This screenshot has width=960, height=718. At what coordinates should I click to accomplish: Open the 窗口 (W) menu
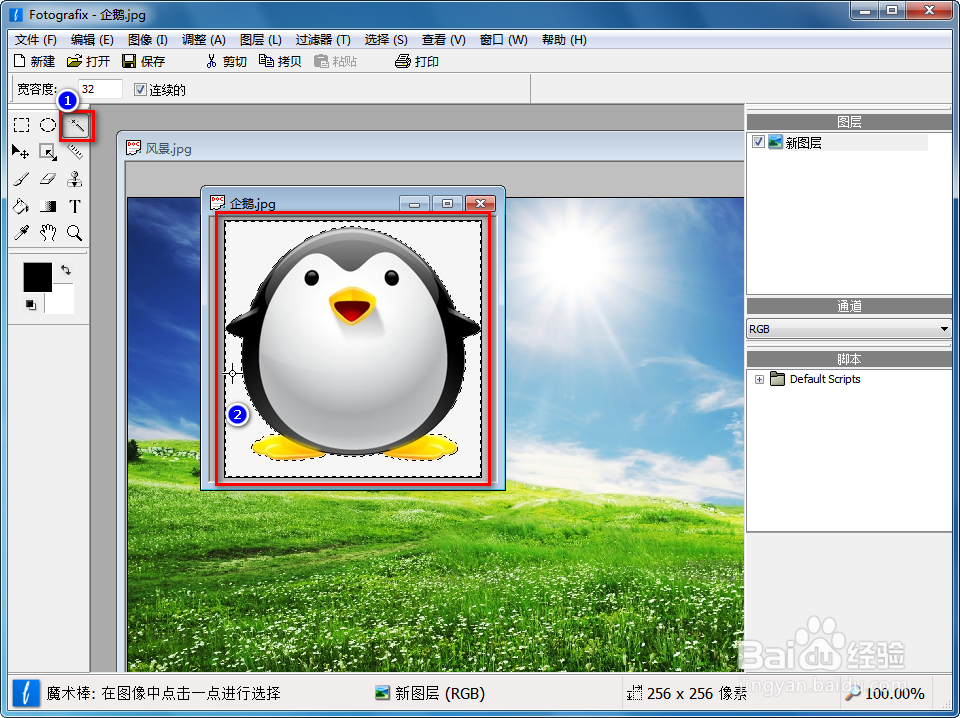click(x=503, y=40)
